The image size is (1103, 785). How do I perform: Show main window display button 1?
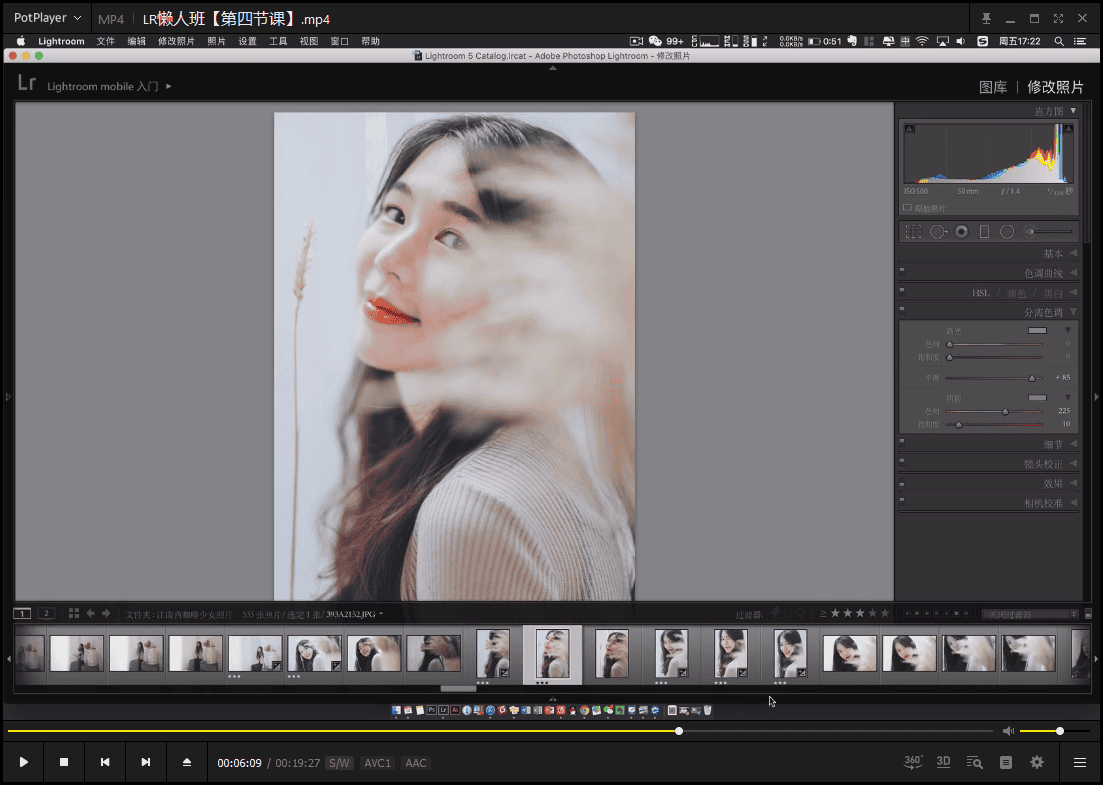coord(22,613)
